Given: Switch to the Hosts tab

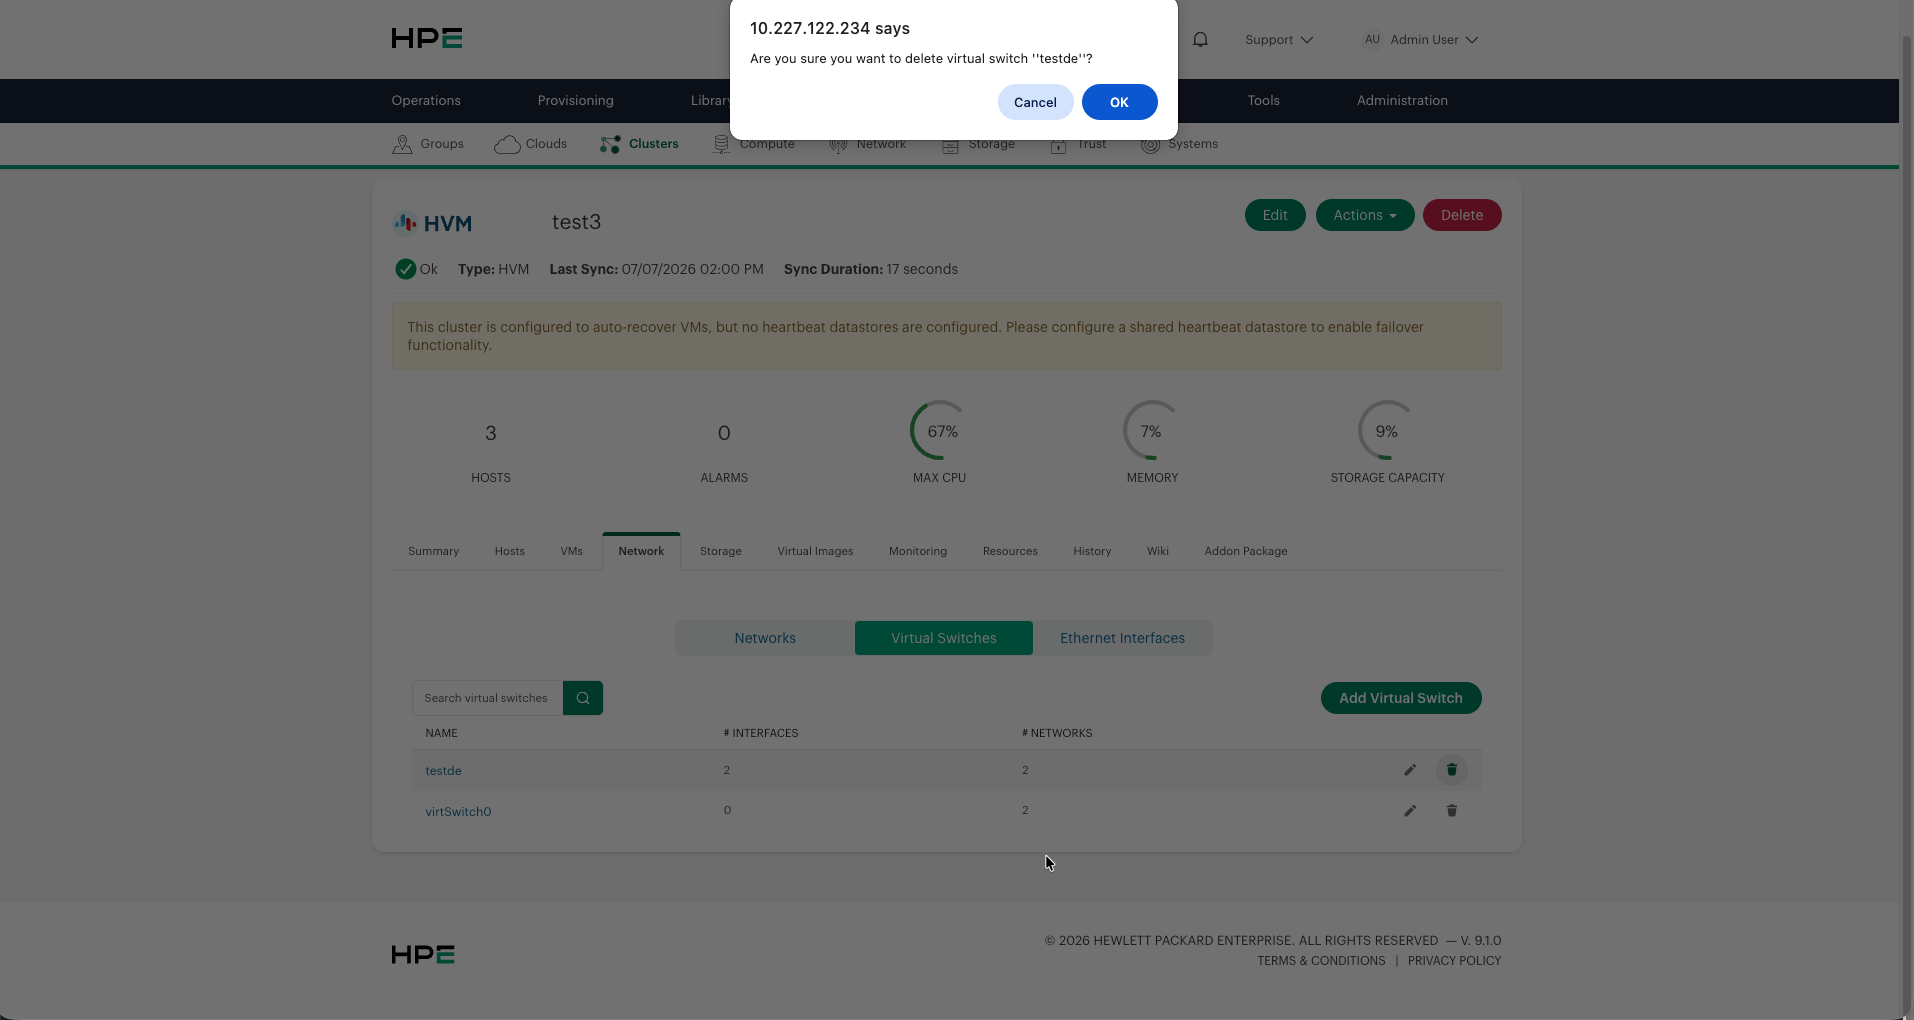Looking at the screenshot, I should pyautogui.click(x=509, y=551).
